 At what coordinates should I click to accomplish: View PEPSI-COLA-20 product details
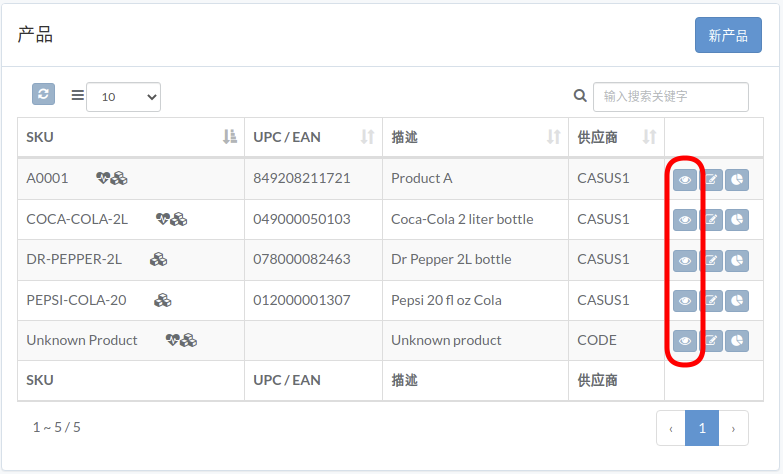click(685, 301)
